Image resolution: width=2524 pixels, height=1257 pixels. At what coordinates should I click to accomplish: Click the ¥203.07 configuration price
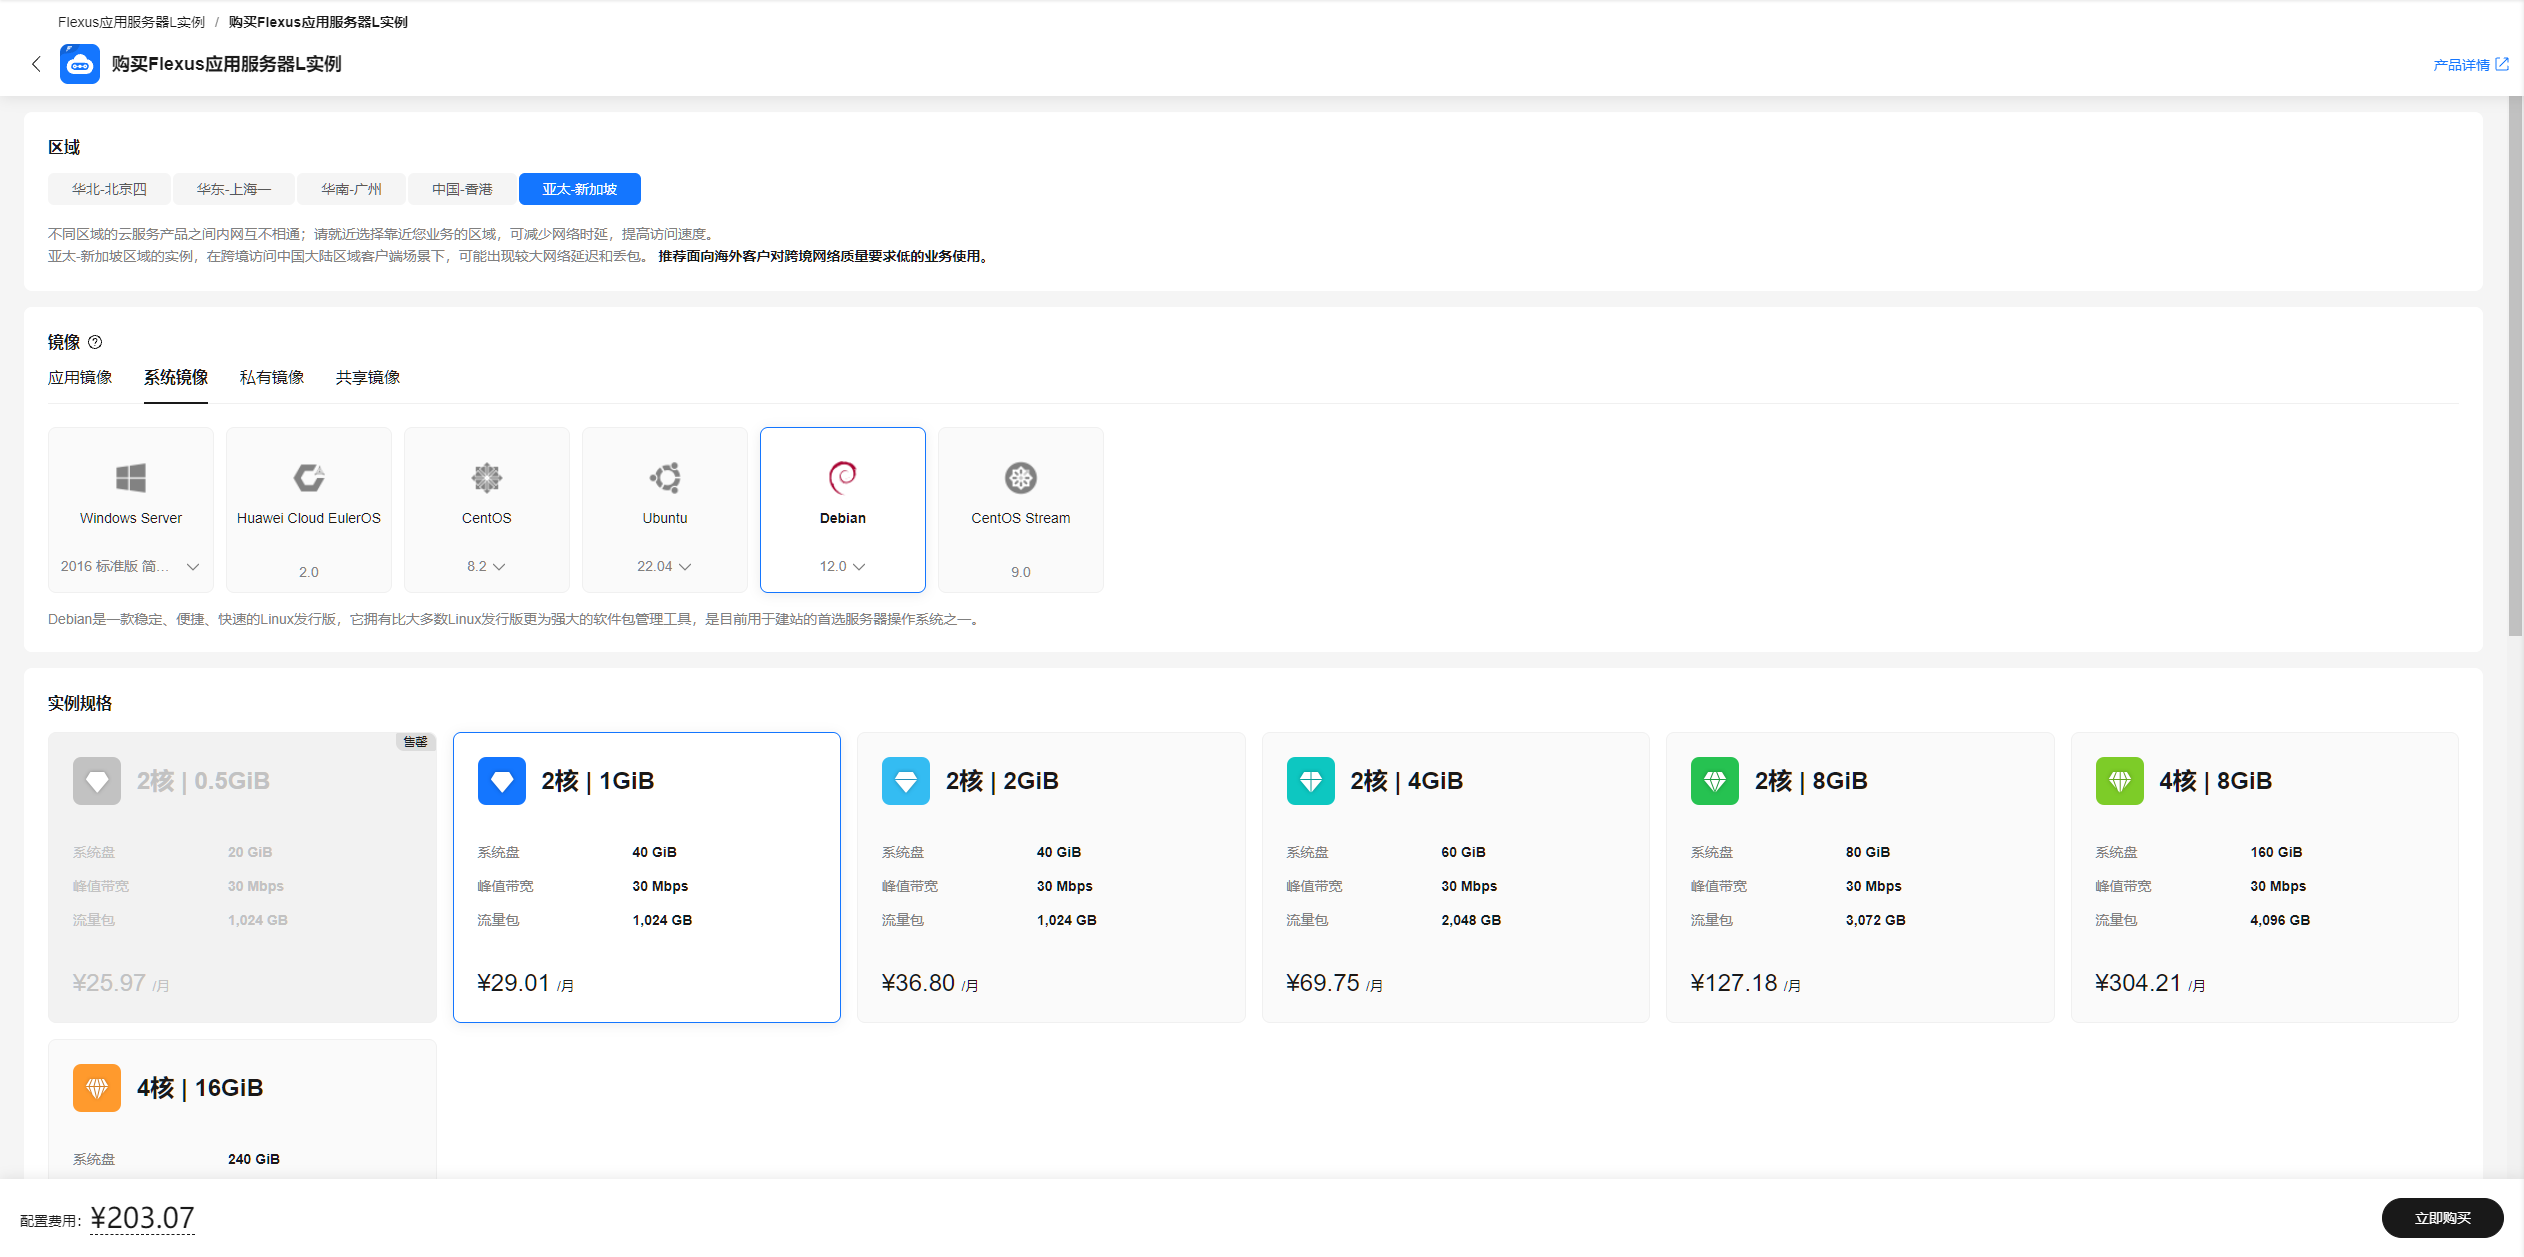tap(142, 1218)
